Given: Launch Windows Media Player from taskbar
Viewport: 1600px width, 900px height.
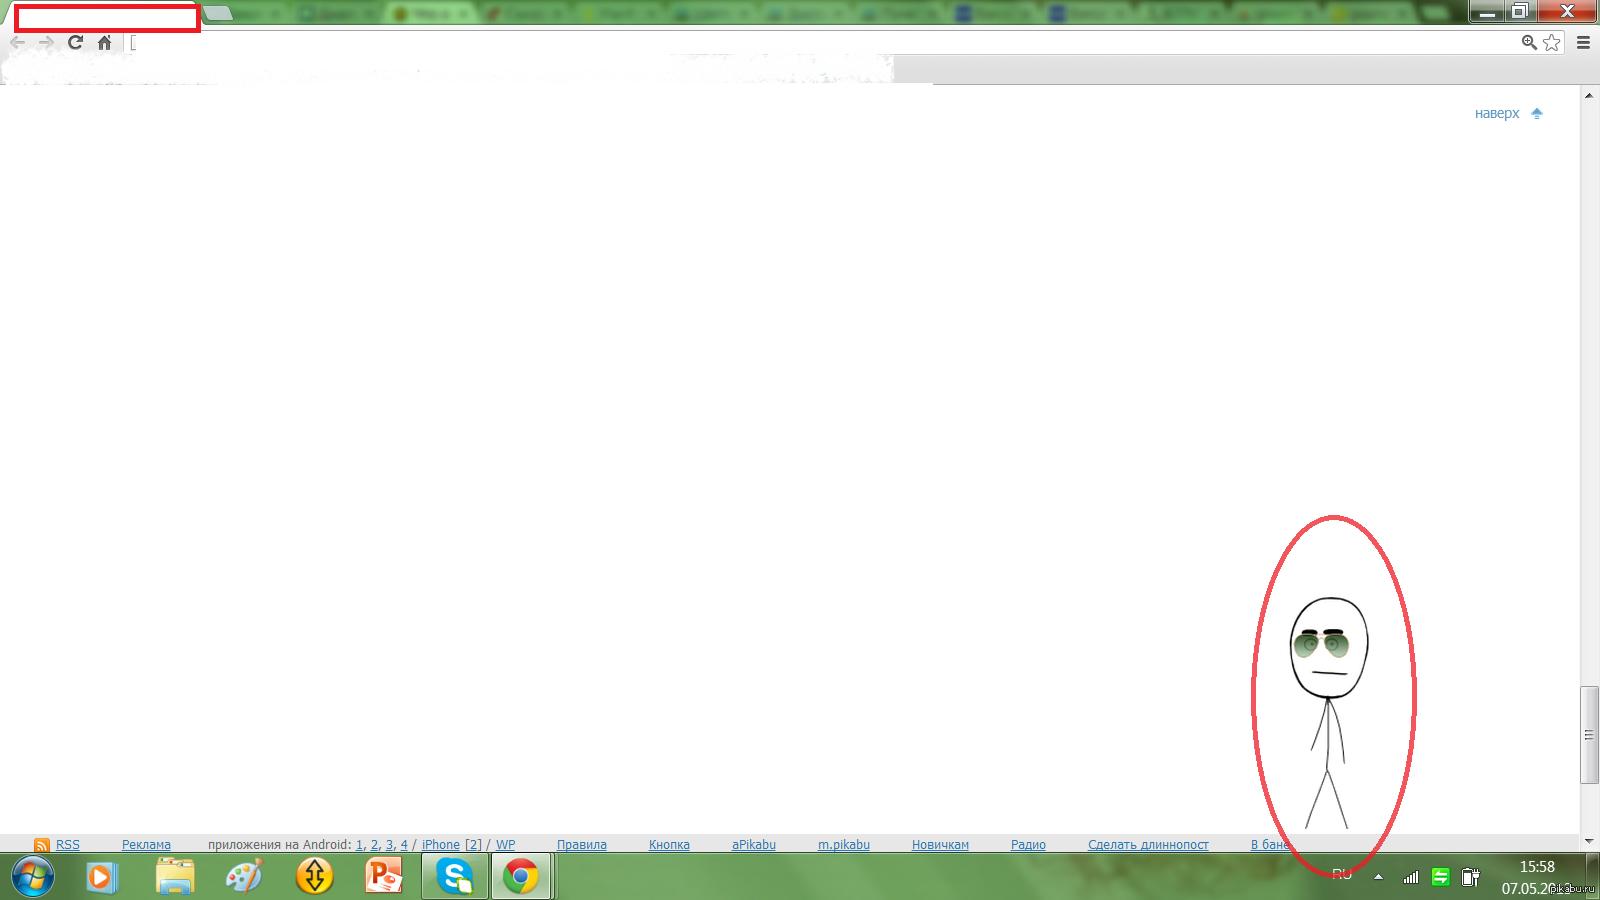Looking at the screenshot, I should point(101,877).
